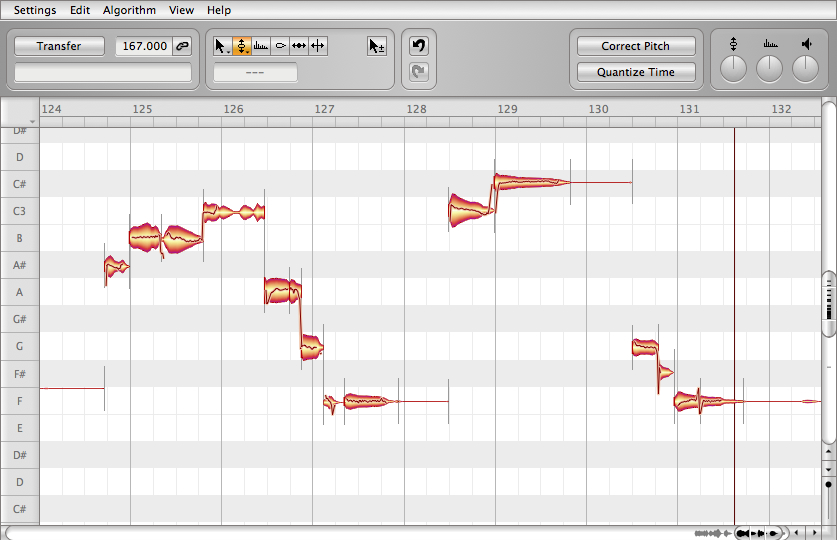Click the Undo arrow button
The height and width of the screenshot is (540, 837).
point(419,46)
